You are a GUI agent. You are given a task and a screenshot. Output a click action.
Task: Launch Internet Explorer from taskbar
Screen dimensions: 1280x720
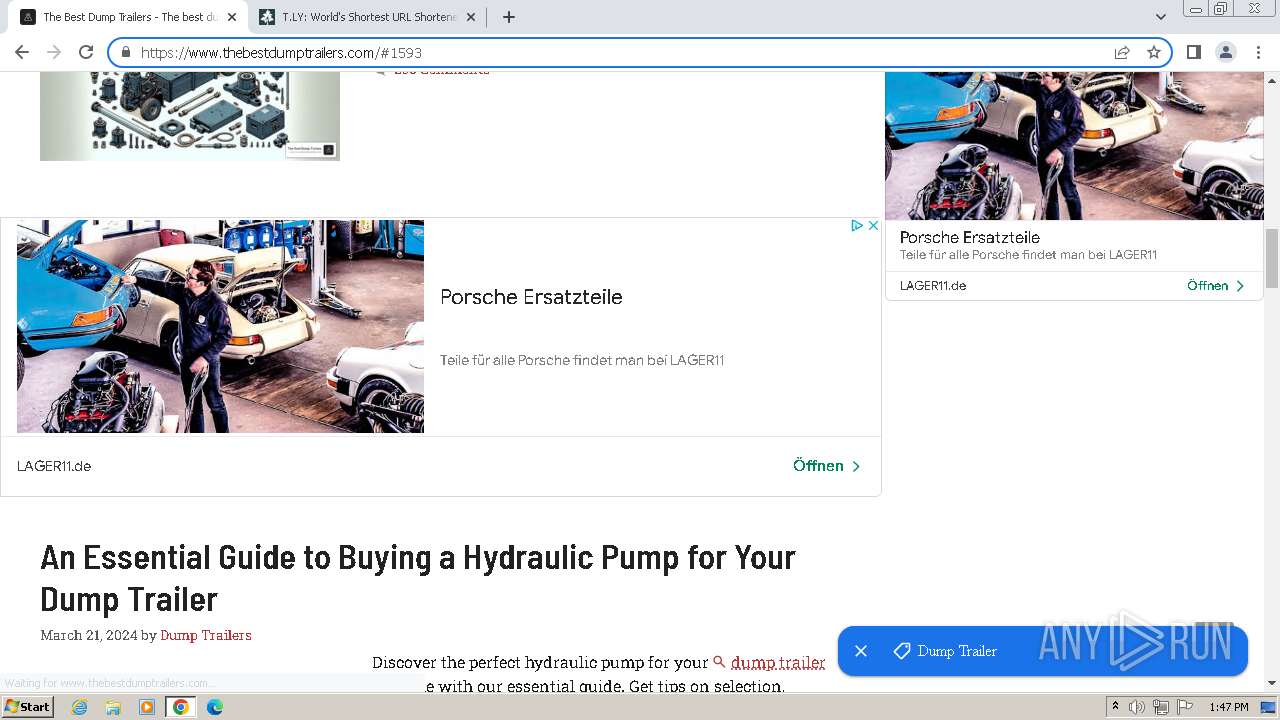click(x=80, y=707)
